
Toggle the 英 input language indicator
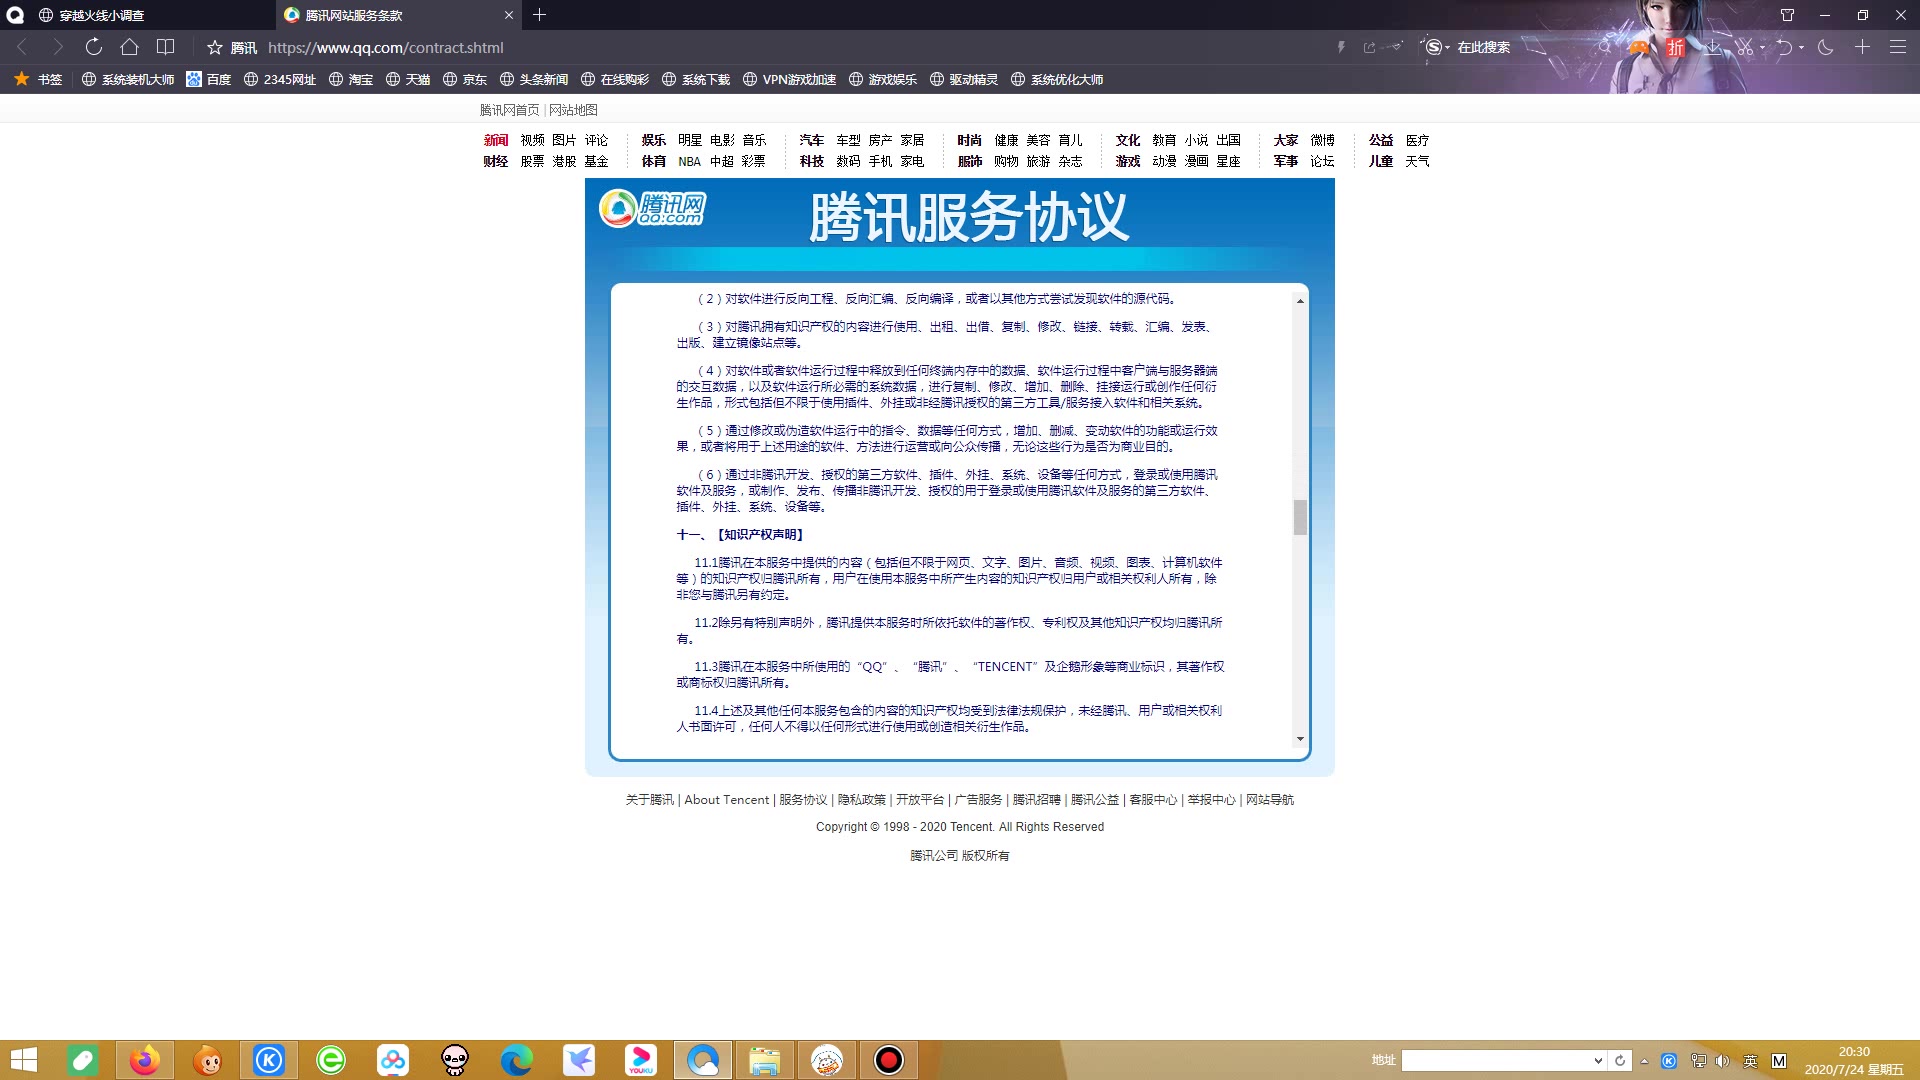click(x=1750, y=1061)
